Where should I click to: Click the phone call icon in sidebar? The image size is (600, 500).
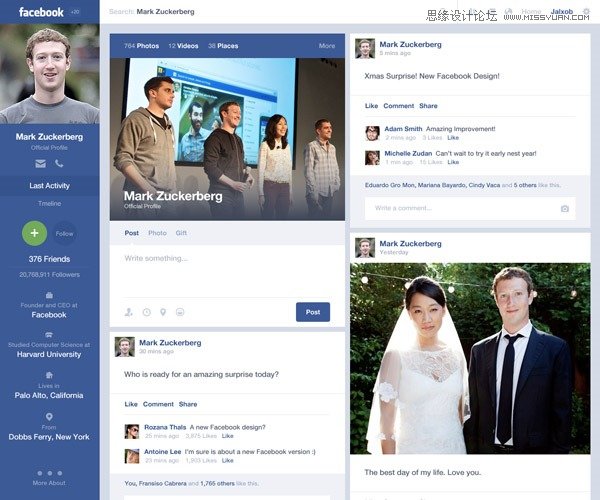pos(59,164)
